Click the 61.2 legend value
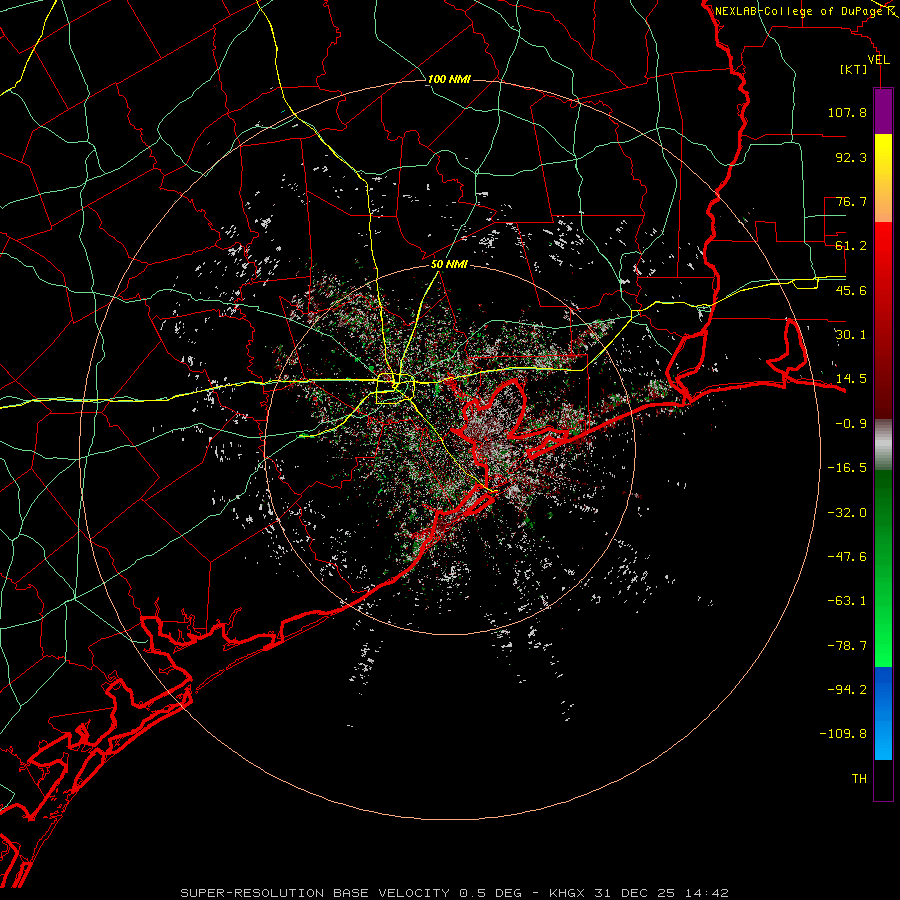This screenshot has width=900, height=900. click(851, 246)
